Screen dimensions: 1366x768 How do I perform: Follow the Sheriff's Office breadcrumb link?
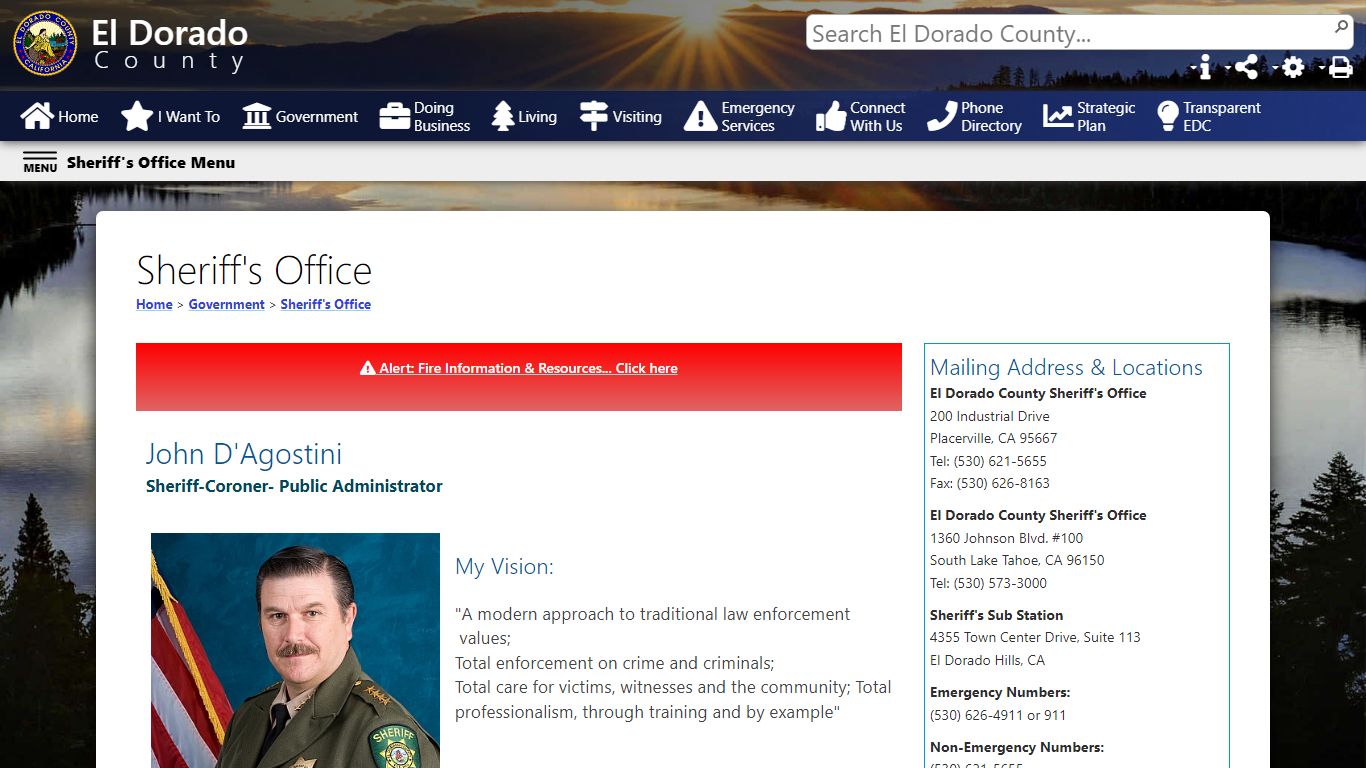325,304
